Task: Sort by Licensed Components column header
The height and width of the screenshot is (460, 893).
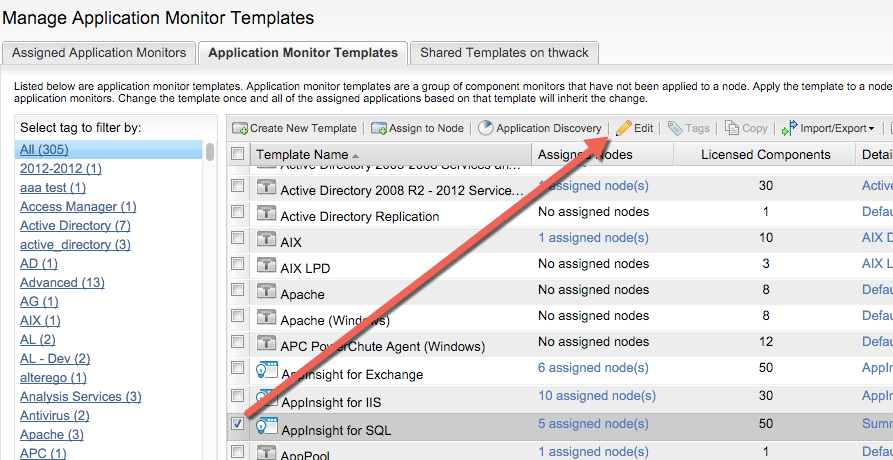Action: coord(765,154)
